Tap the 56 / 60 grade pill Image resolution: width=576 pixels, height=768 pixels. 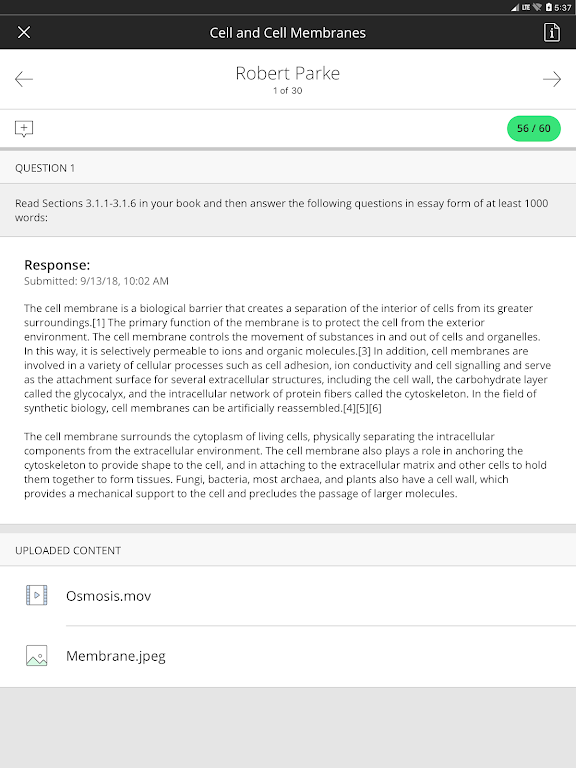click(533, 128)
